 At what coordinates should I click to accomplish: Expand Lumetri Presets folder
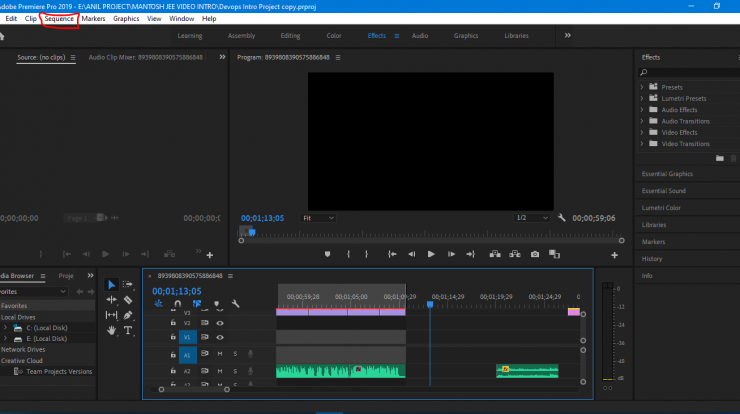(642, 99)
